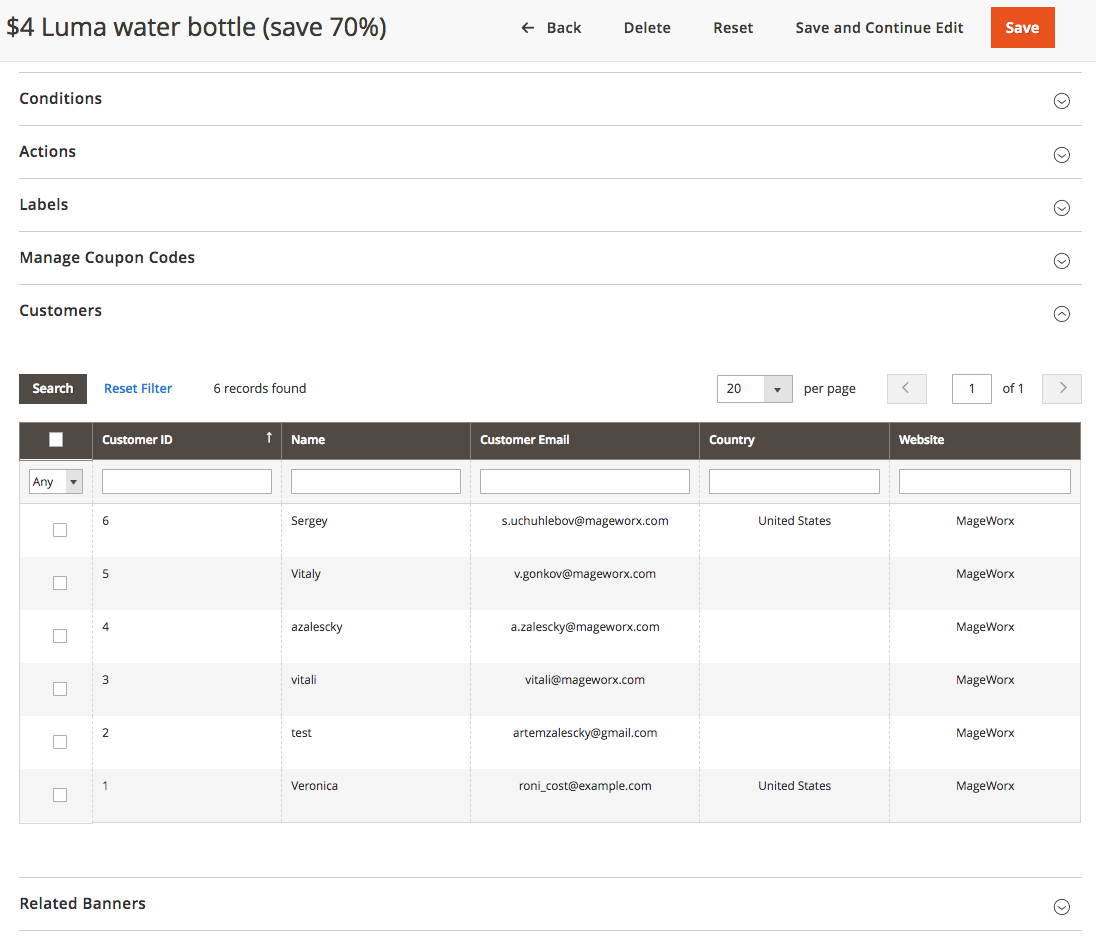Check the box for customer Sergey
The width and height of the screenshot is (1096, 942).
click(60, 530)
